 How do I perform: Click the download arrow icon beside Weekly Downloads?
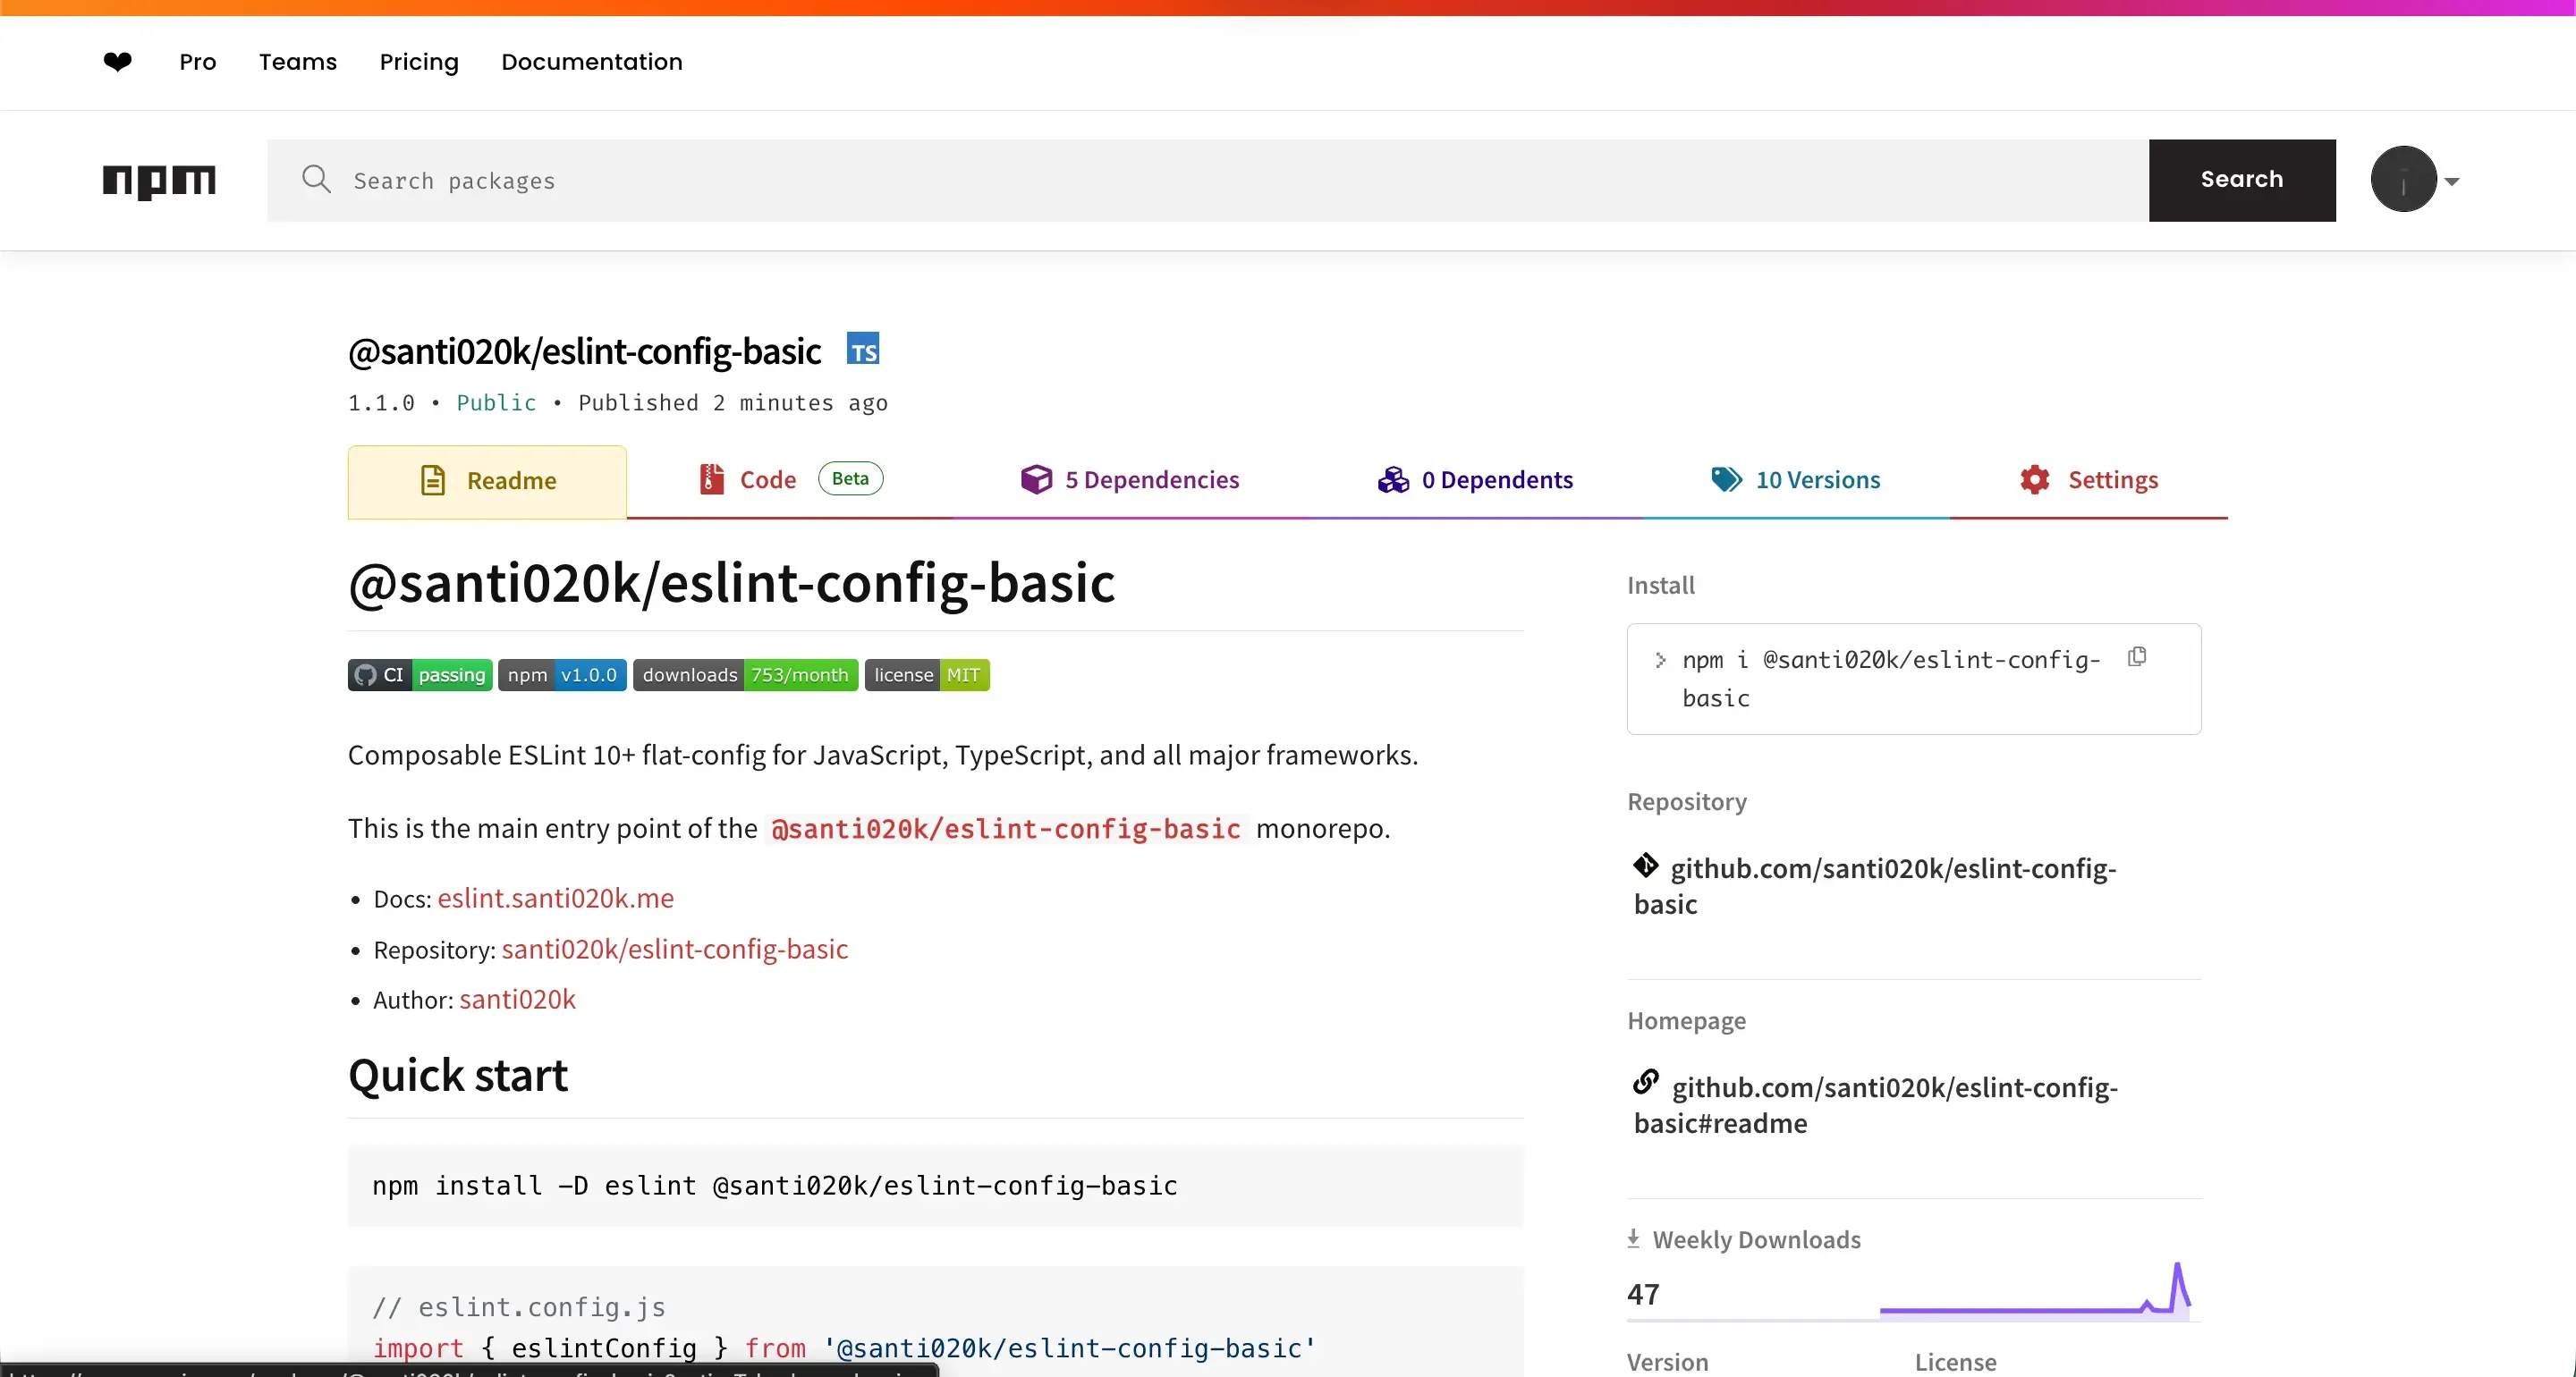(1634, 1238)
